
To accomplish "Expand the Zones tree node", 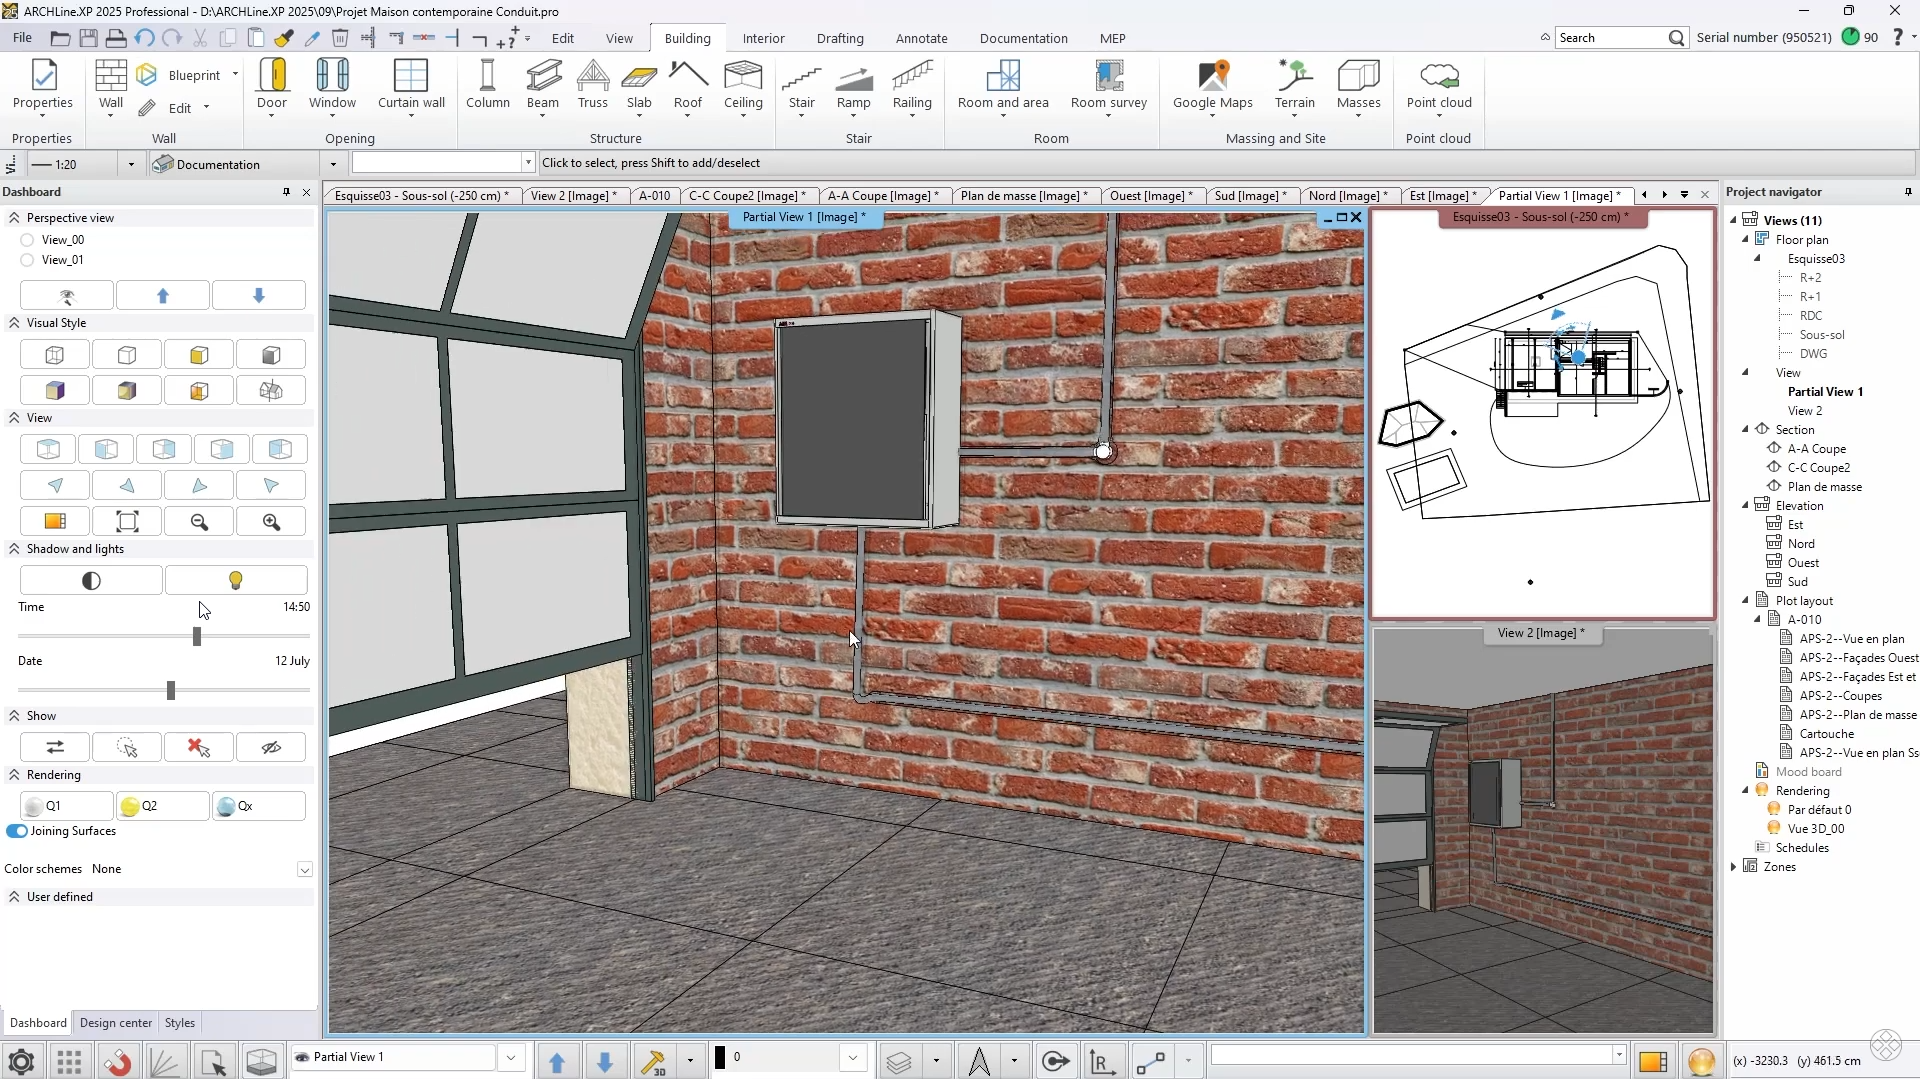I will pos(1734,867).
